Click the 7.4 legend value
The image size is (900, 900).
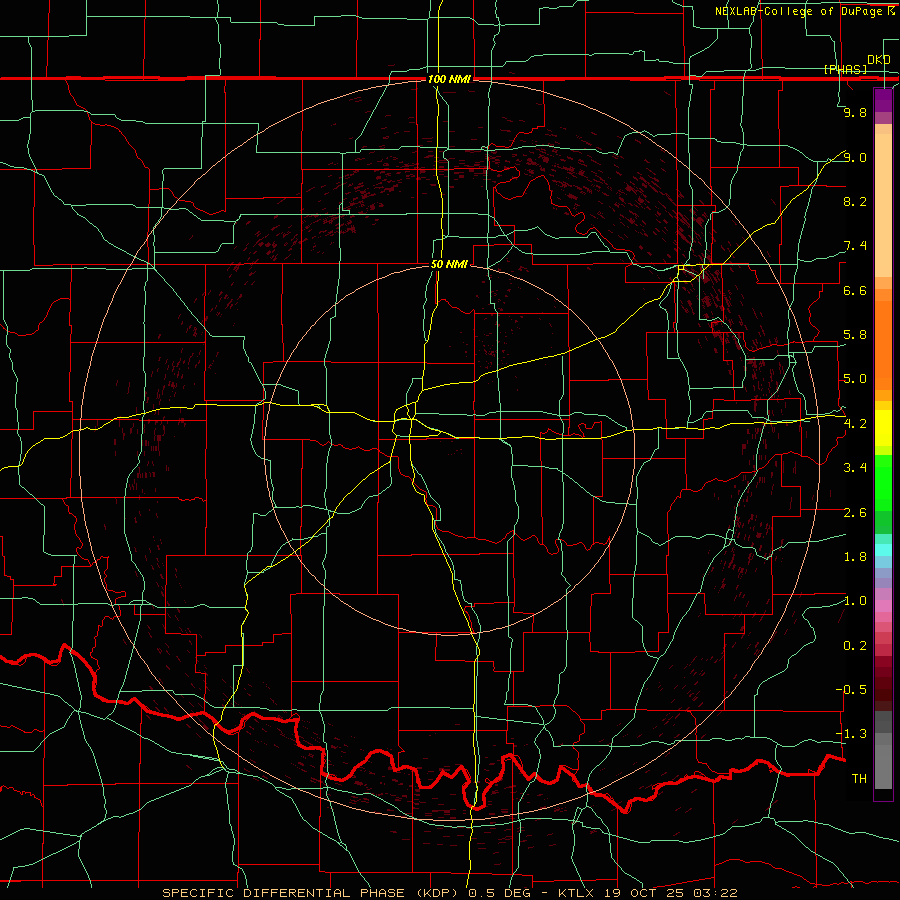(855, 246)
